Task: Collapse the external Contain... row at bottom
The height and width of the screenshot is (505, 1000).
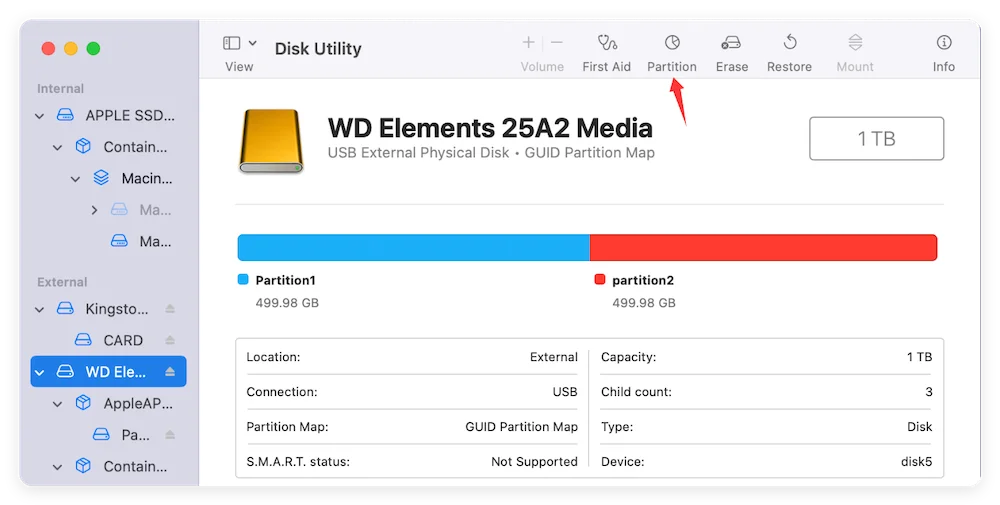Action: [57, 467]
